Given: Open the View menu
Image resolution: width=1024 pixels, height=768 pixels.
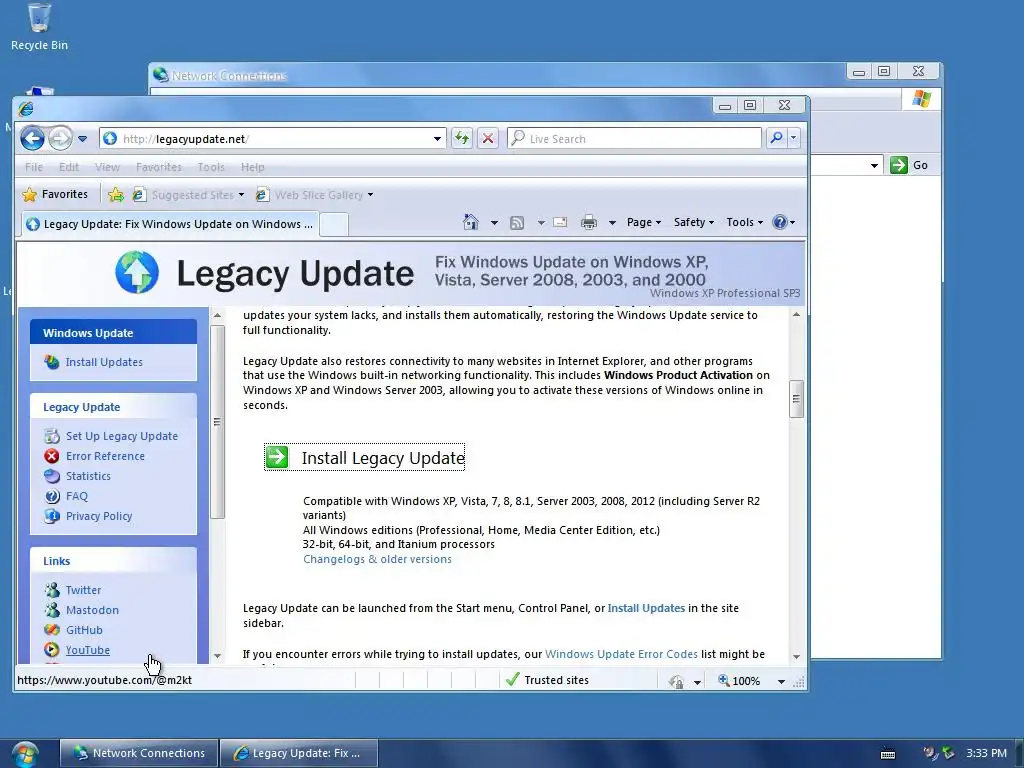Looking at the screenshot, I should (x=107, y=167).
